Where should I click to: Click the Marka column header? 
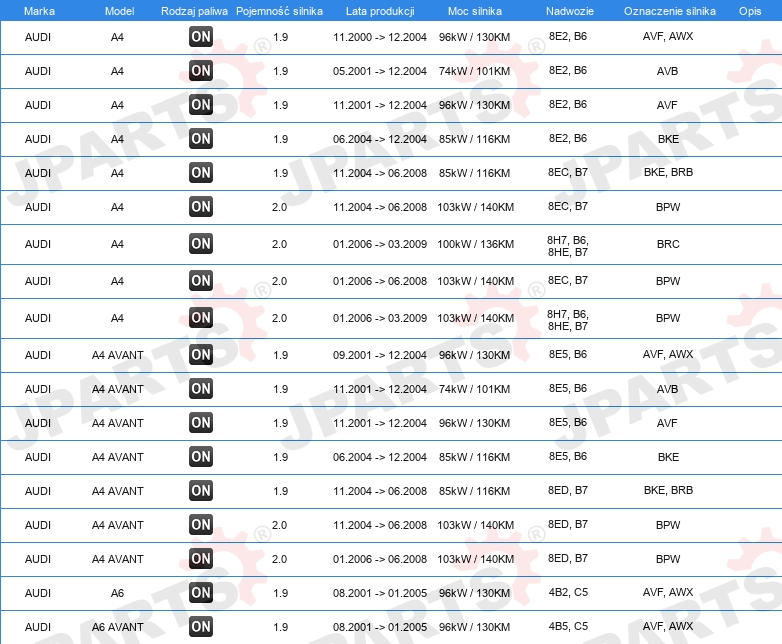coord(39,11)
